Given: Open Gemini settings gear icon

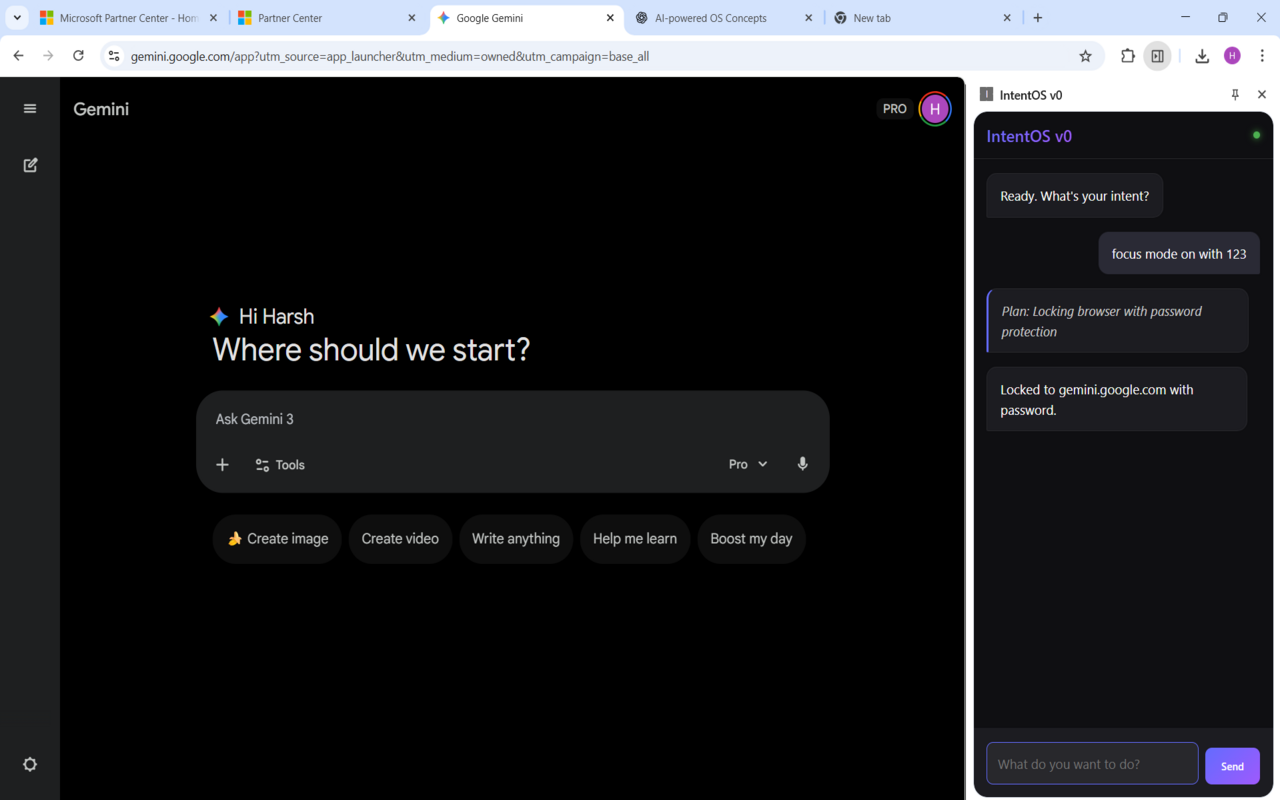Looking at the screenshot, I should pos(30,764).
